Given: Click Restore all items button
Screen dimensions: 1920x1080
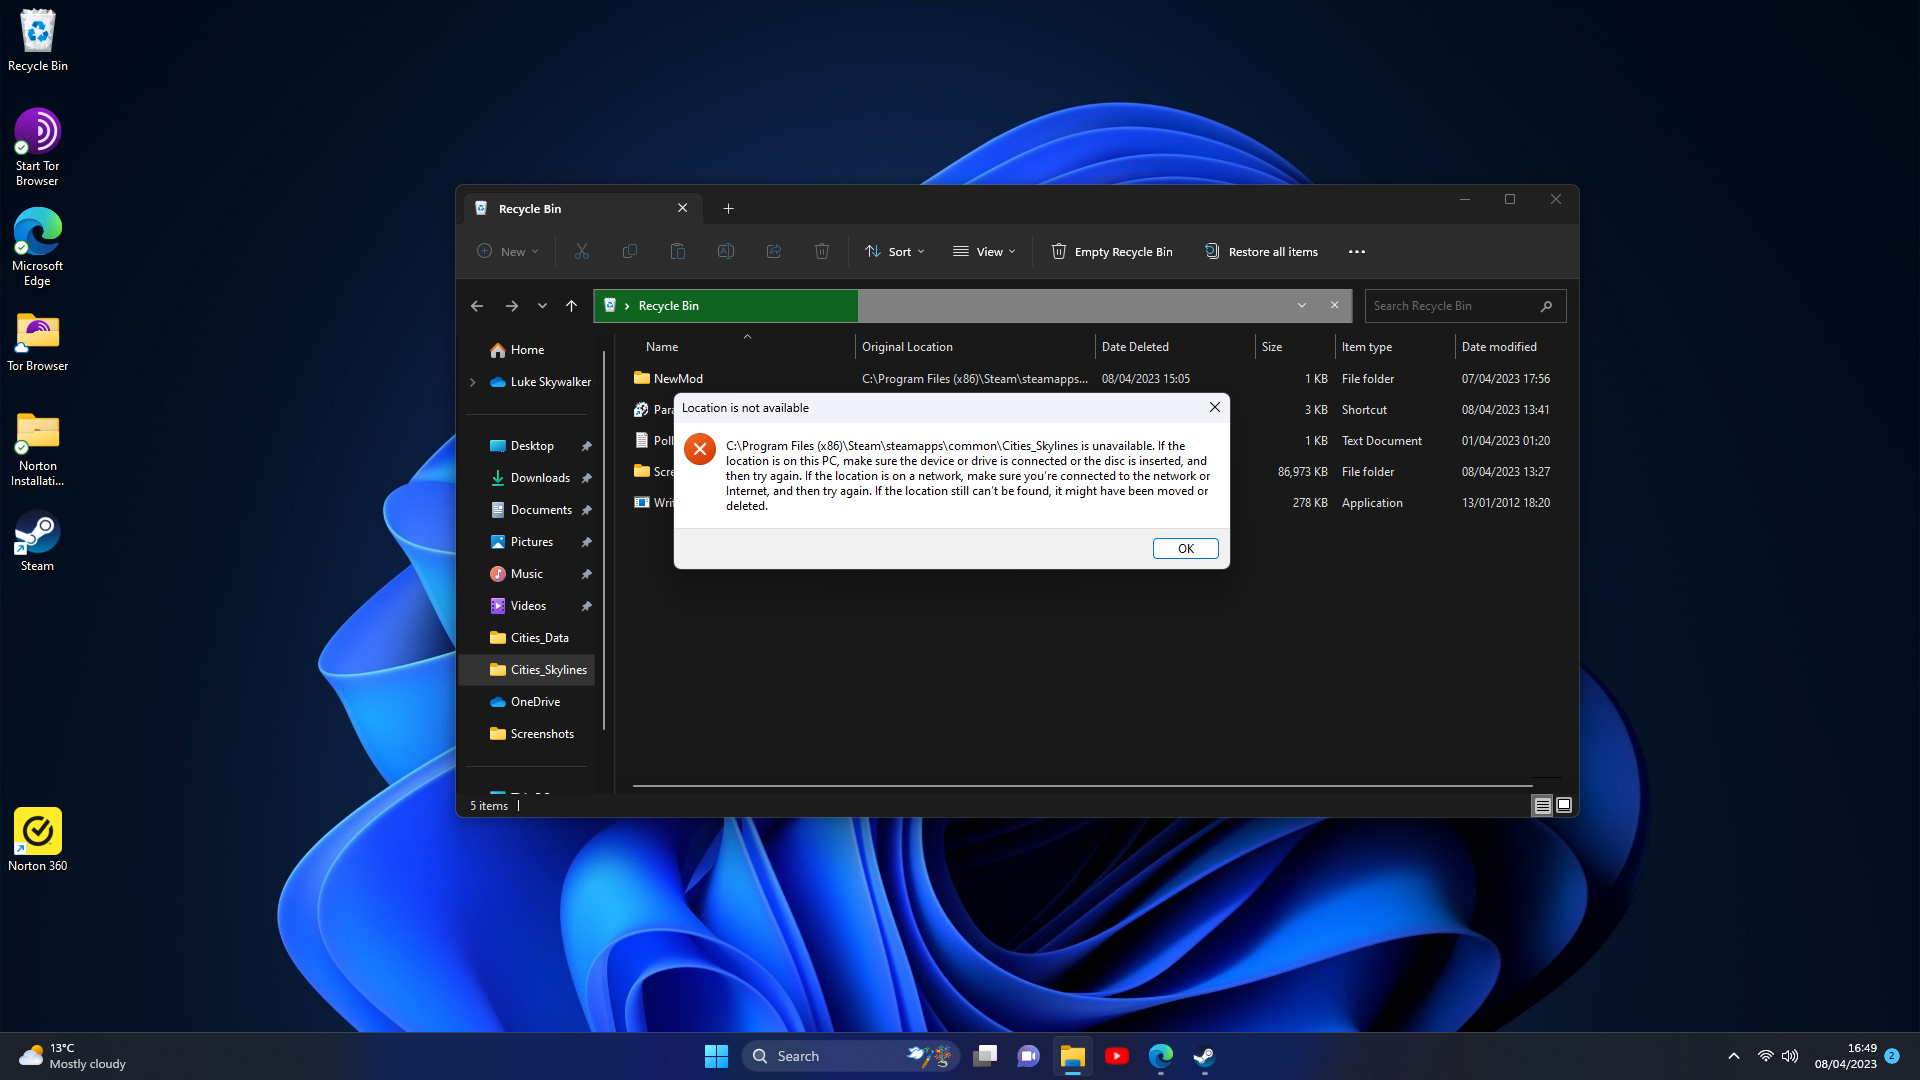Looking at the screenshot, I should (x=1262, y=251).
